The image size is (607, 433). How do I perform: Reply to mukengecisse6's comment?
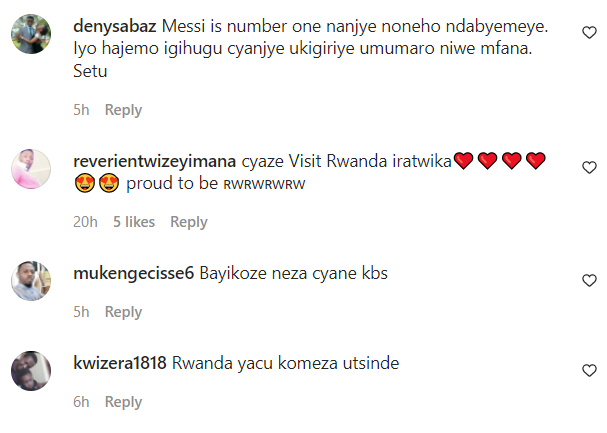click(x=123, y=312)
